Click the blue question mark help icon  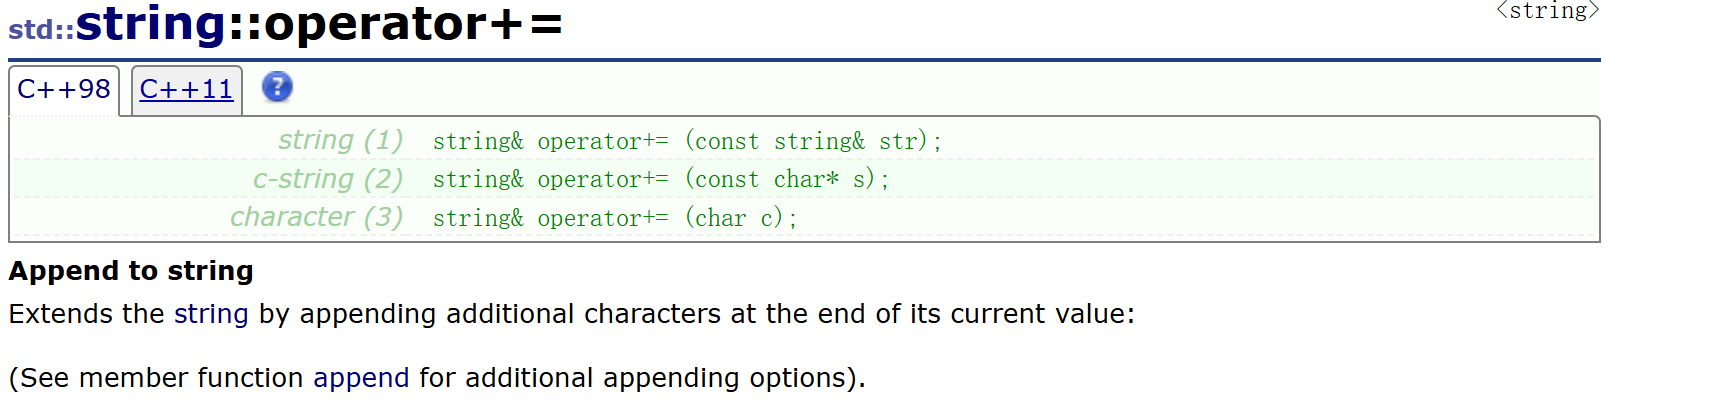pyautogui.click(x=277, y=88)
